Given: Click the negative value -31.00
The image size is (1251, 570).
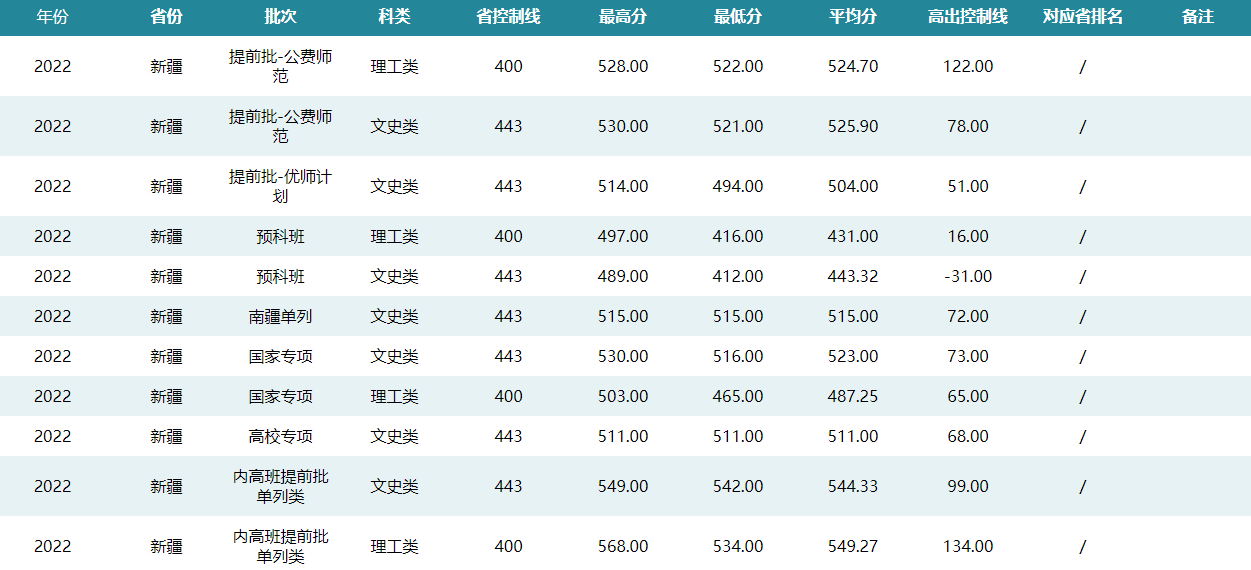Looking at the screenshot, I should 968,276.
